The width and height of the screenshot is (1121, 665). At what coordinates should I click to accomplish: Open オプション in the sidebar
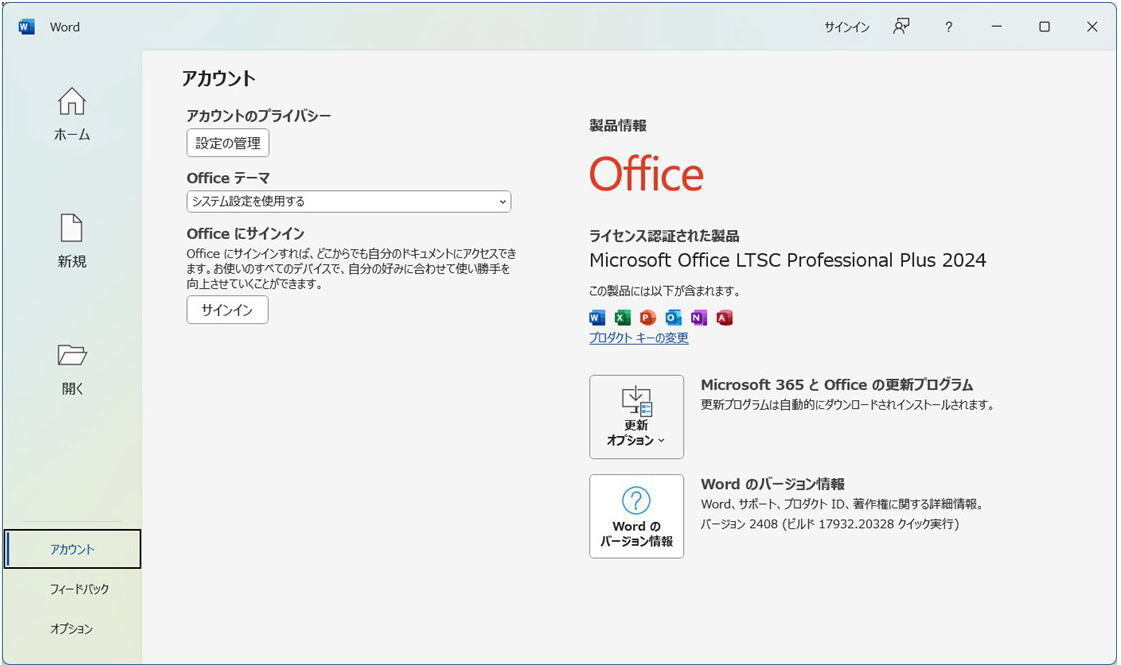(x=71, y=629)
